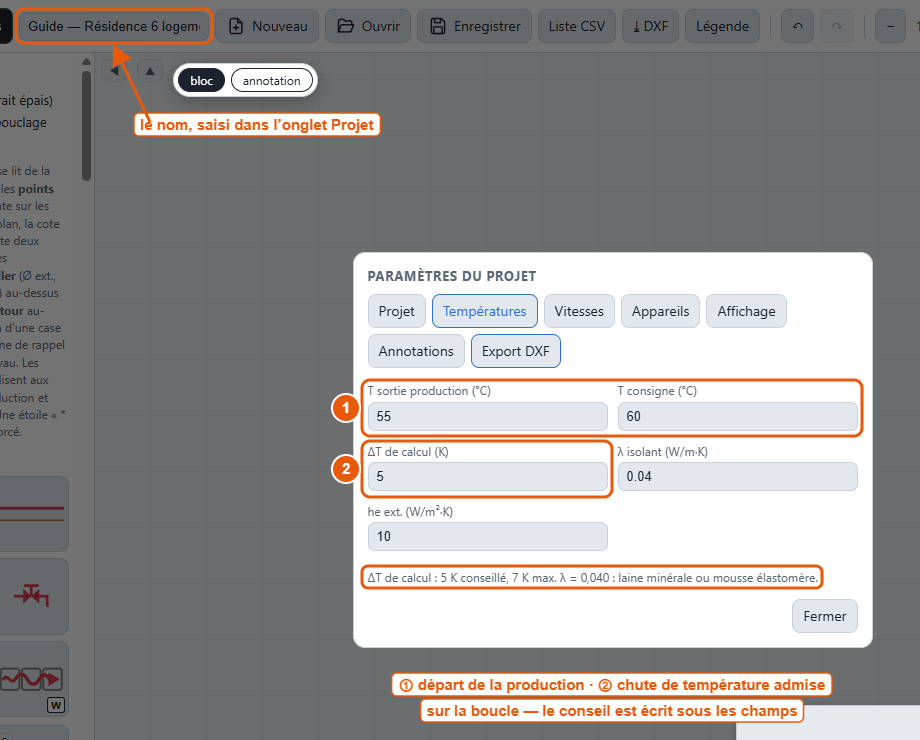Choose the wavy-arrow exchanger symbol block
The height and width of the screenshot is (740, 920).
[x=32, y=679]
